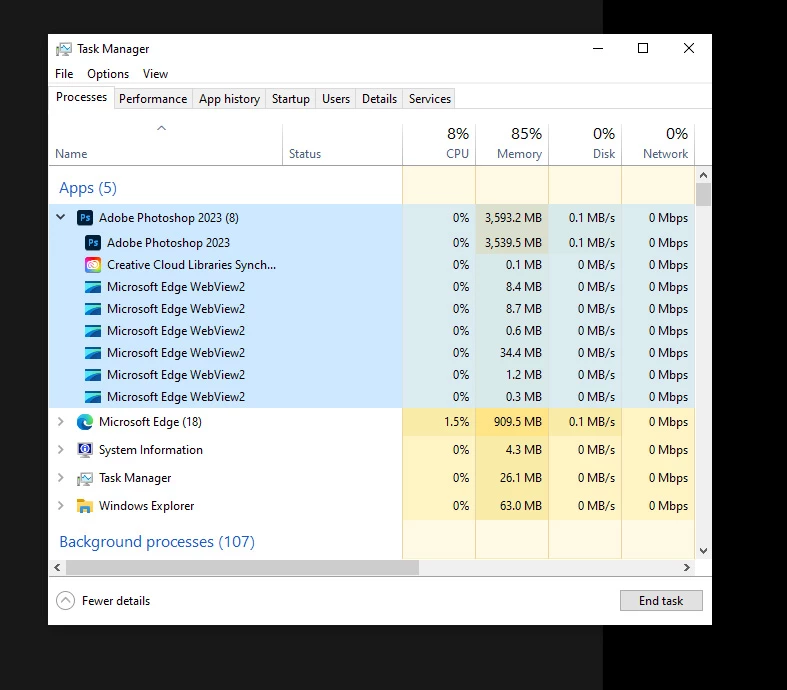Click the WebView2 icon in the 8.4 MB row
Viewport: 787px width, 690px height.
point(93,287)
